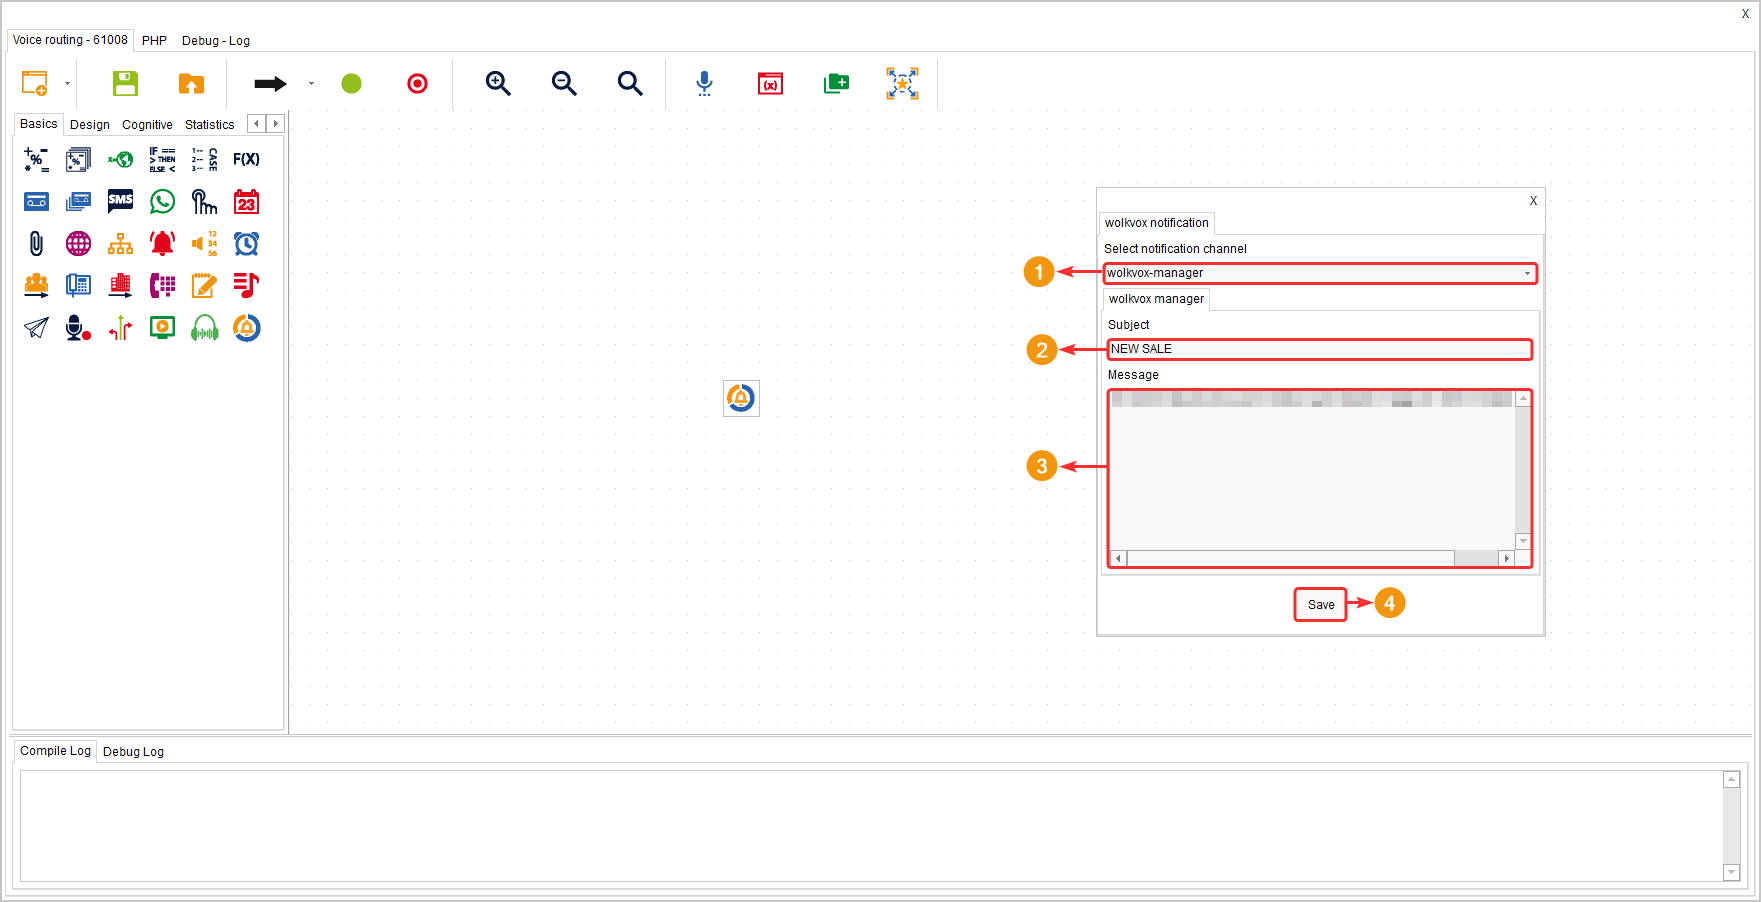This screenshot has width=1761, height=902.
Task: Select the stacked multiple operations component
Action: click(x=78, y=159)
